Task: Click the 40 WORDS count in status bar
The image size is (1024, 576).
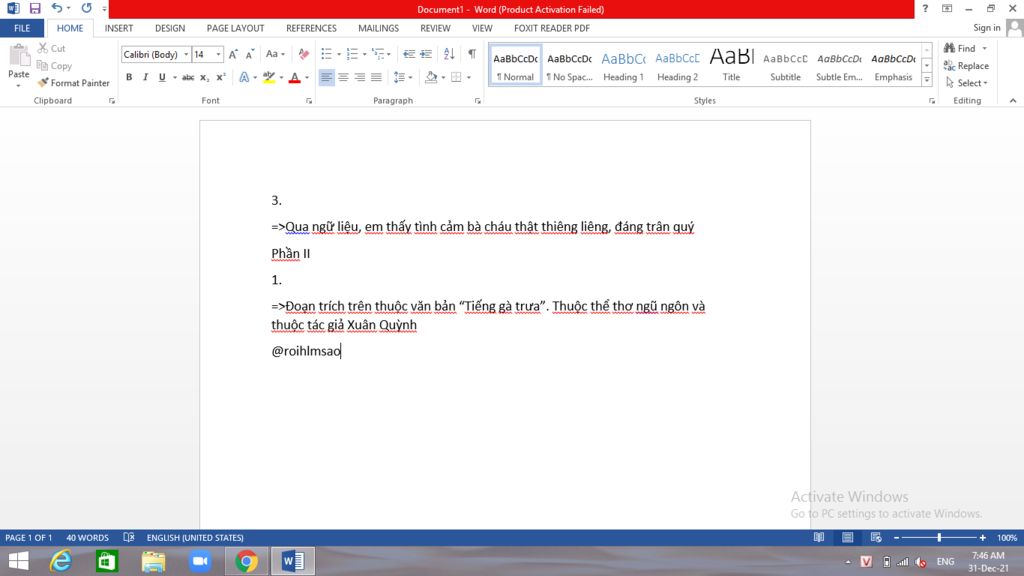Action: [88, 537]
